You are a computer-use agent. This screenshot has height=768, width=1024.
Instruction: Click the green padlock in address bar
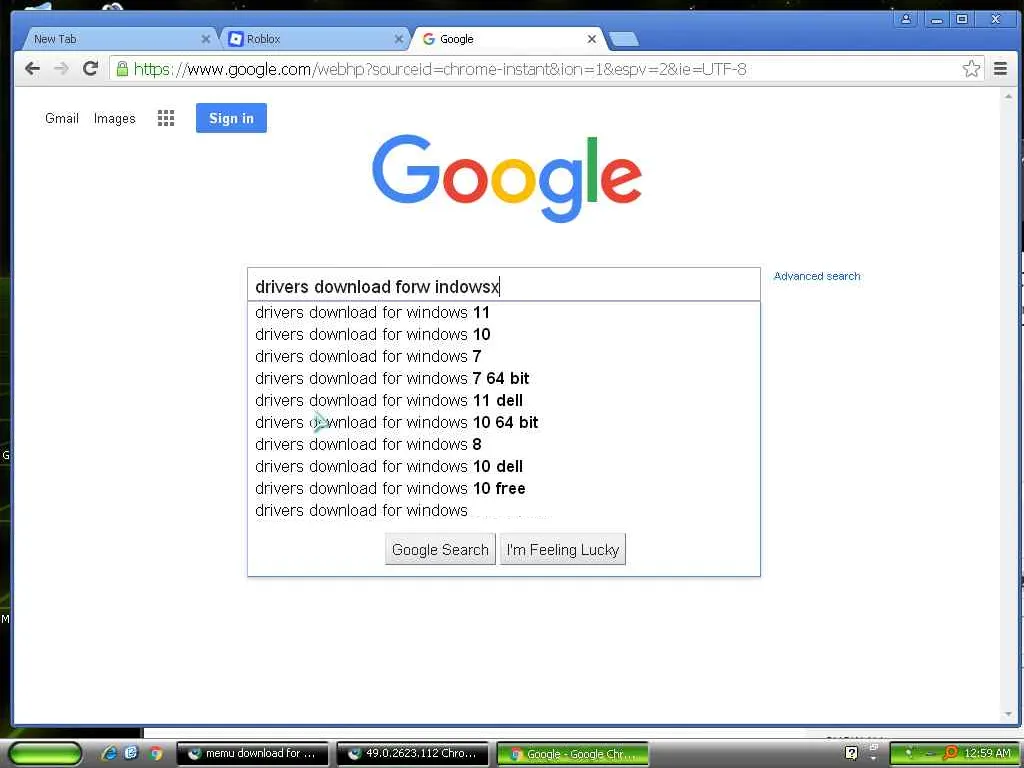[122, 69]
